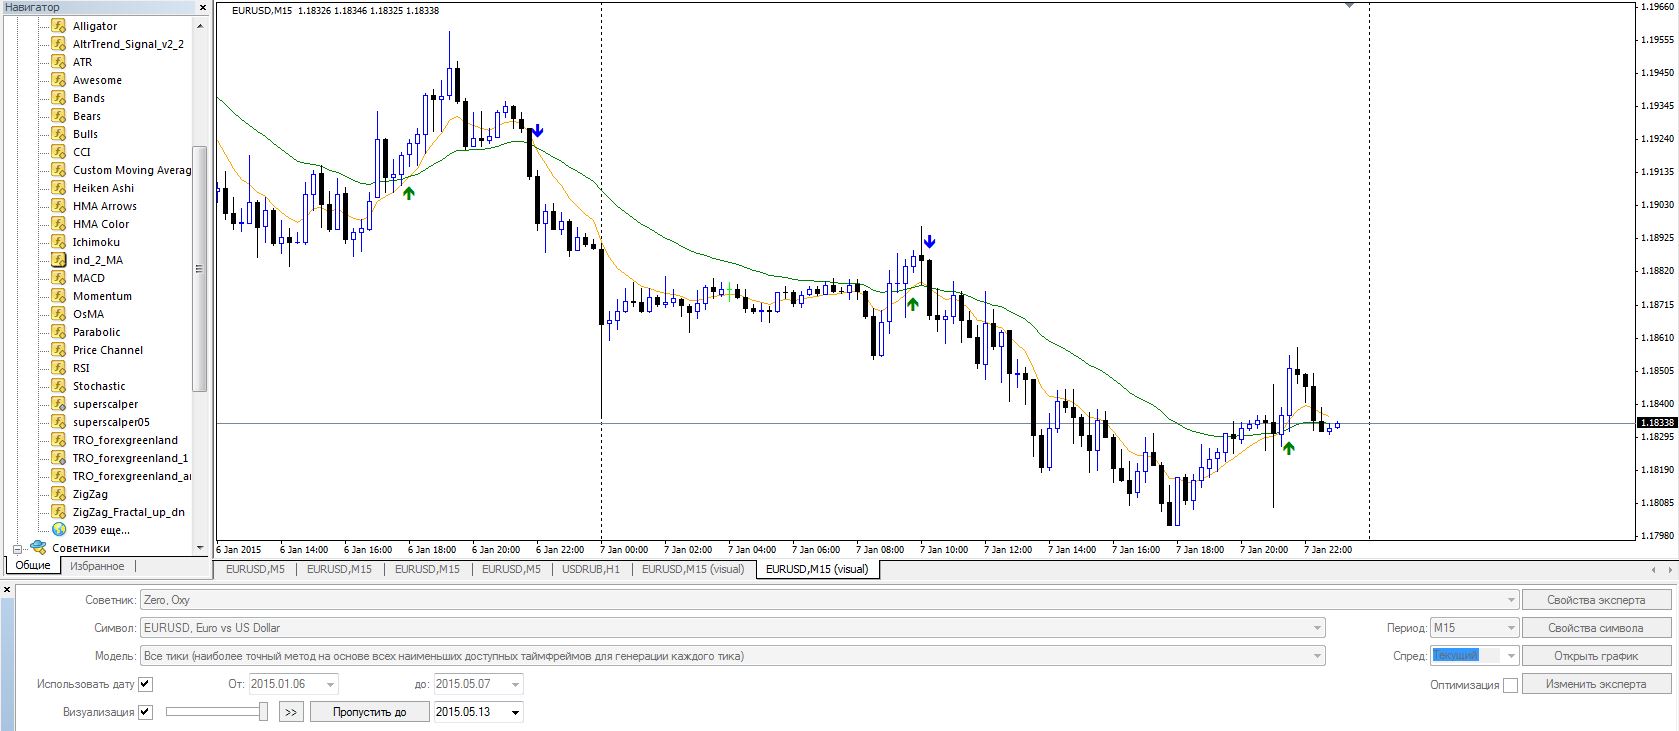Click the visualization speed slider

point(216,712)
